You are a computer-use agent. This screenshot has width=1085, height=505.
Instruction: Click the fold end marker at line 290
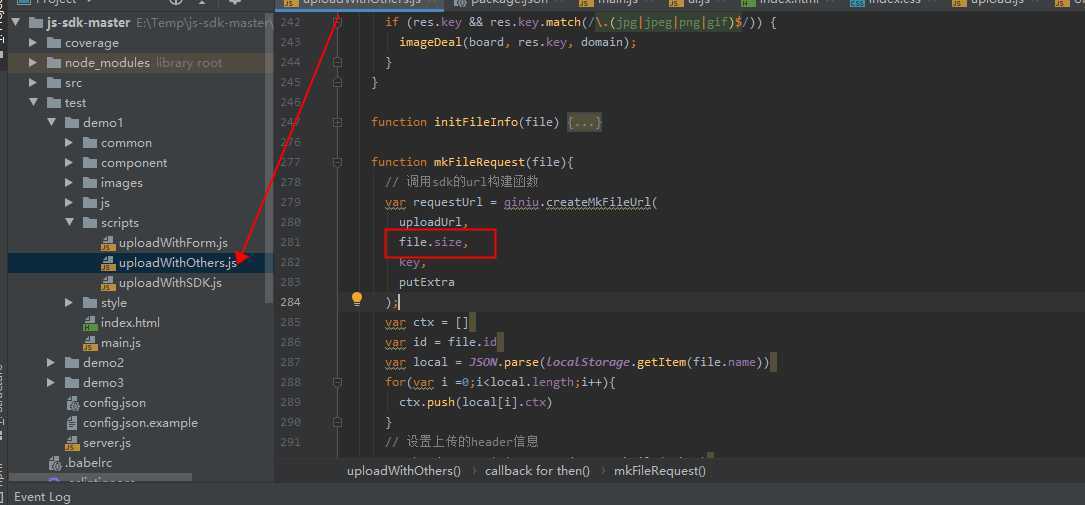coord(337,422)
